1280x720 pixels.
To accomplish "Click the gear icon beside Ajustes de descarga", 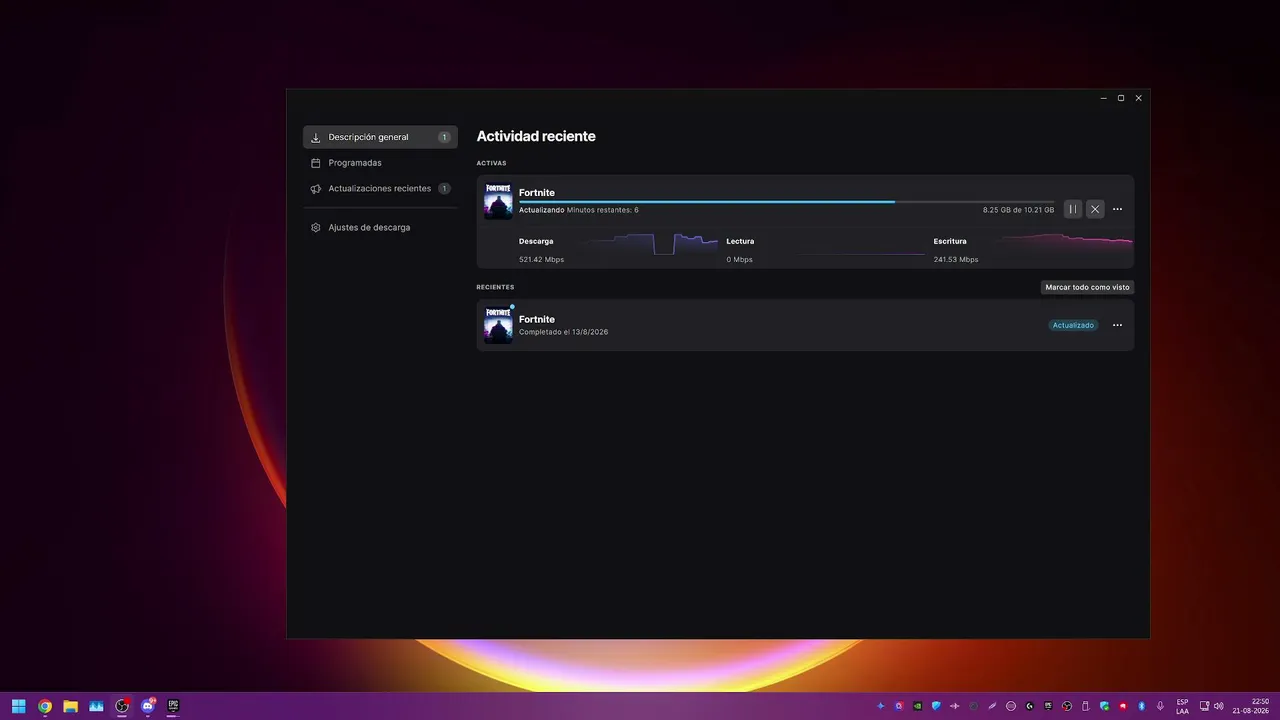I will pyautogui.click(x=316, y=228).
